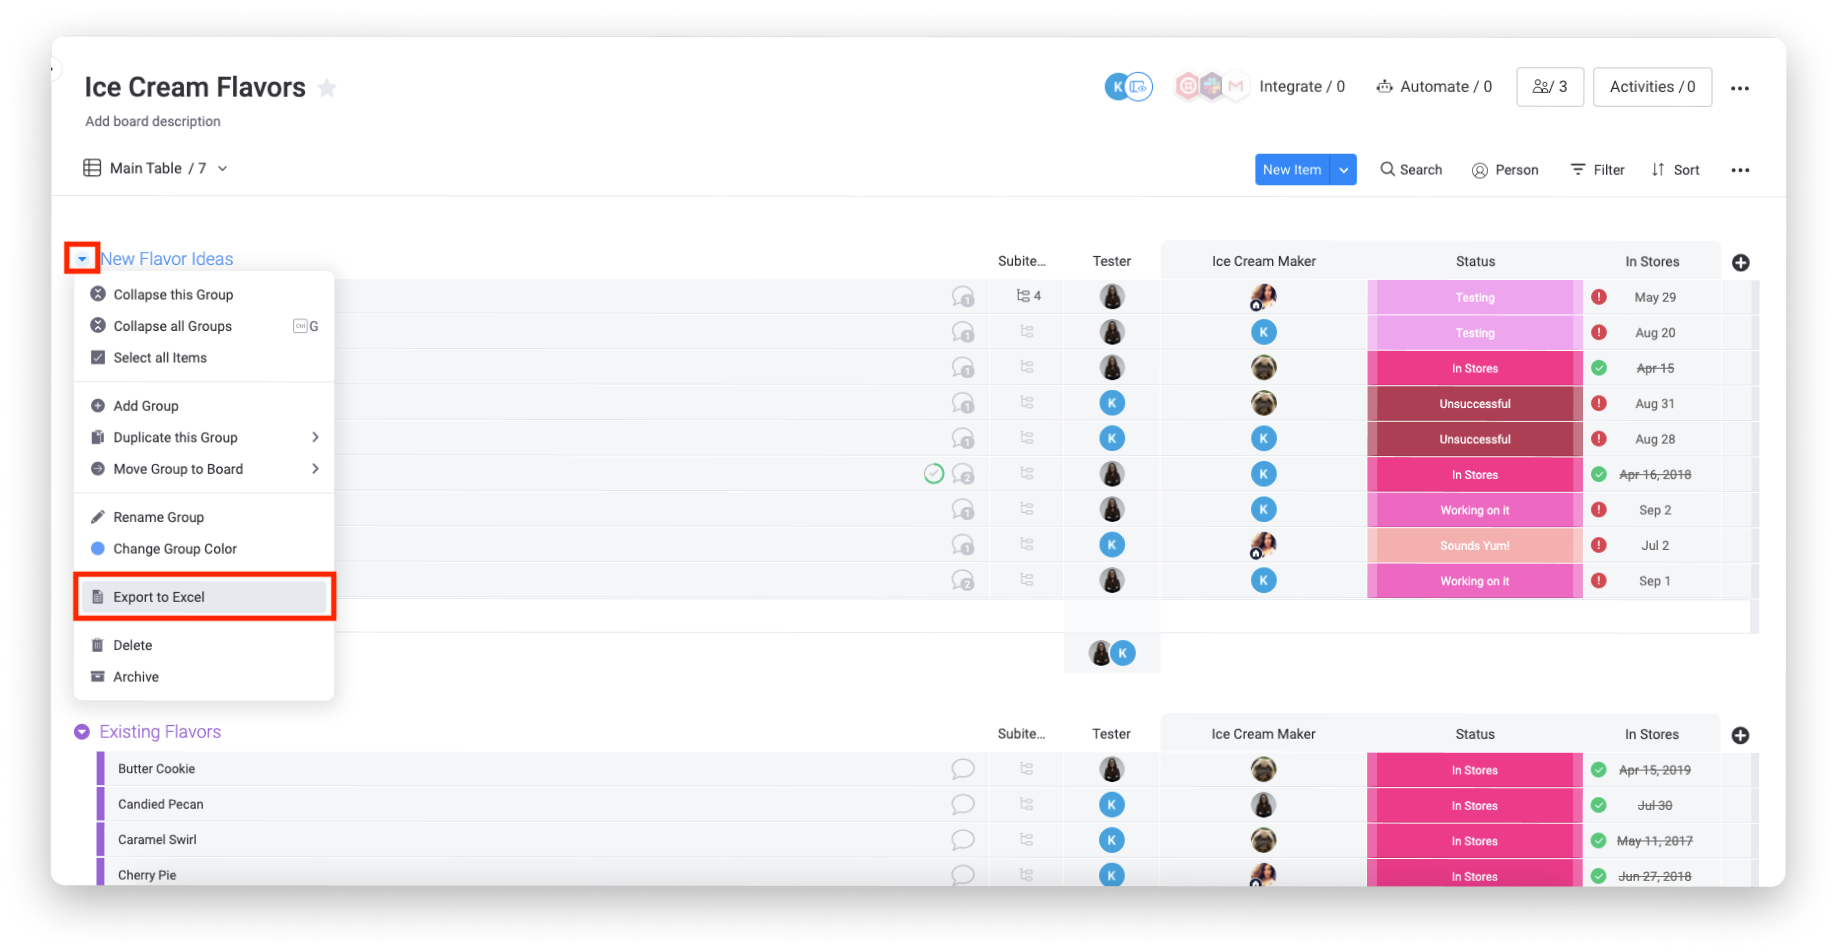Click the New Flavor Ideas group dropdown arrow
The image size is (1837, 952).
tap(82, 259)
